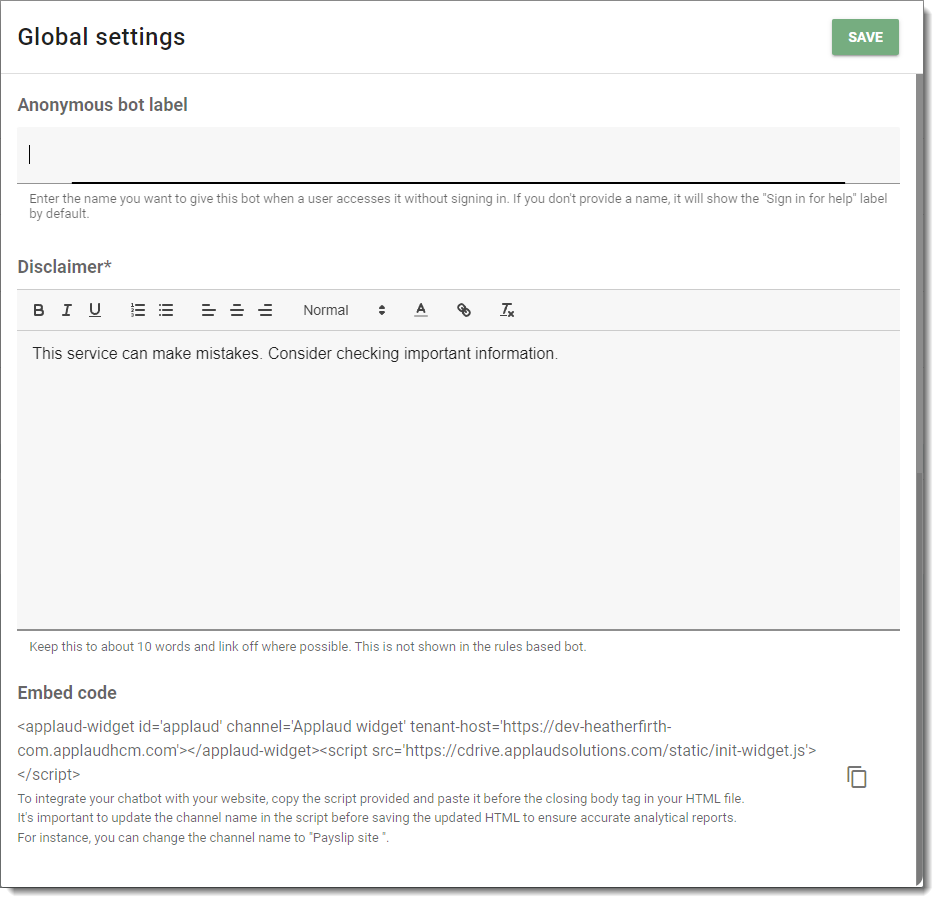
Task: Click the 'Payslip site' example line
Action: pos(203,838)
